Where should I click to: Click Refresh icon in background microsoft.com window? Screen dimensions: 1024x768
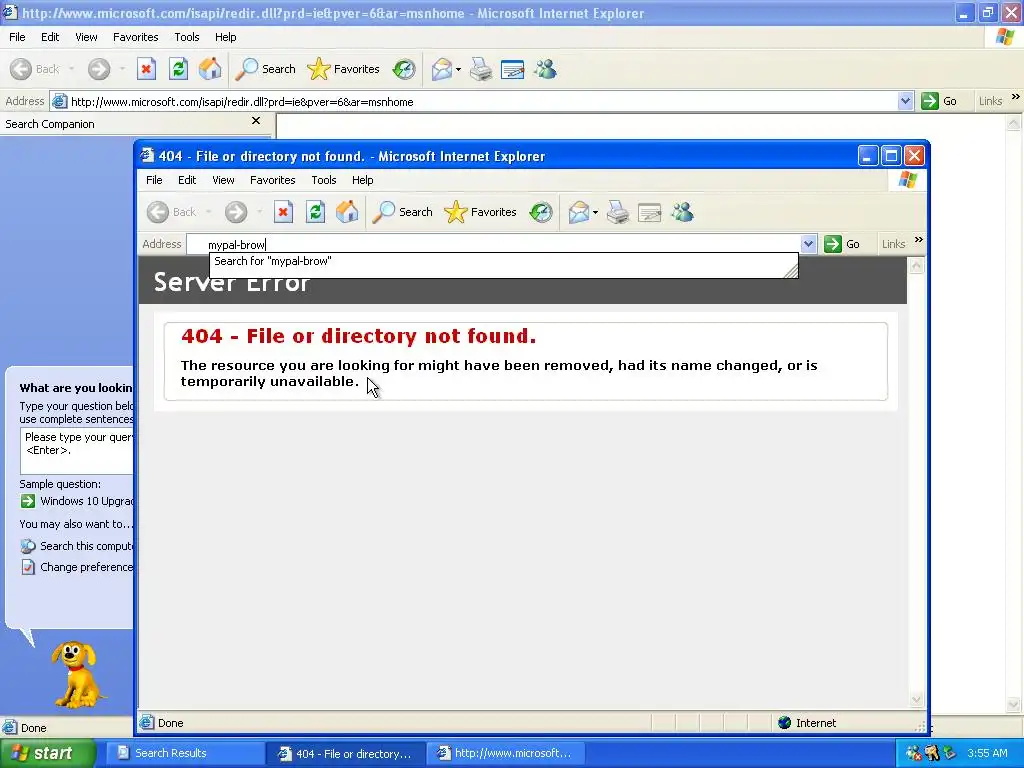pyautogui.click(x=178, y=69)
